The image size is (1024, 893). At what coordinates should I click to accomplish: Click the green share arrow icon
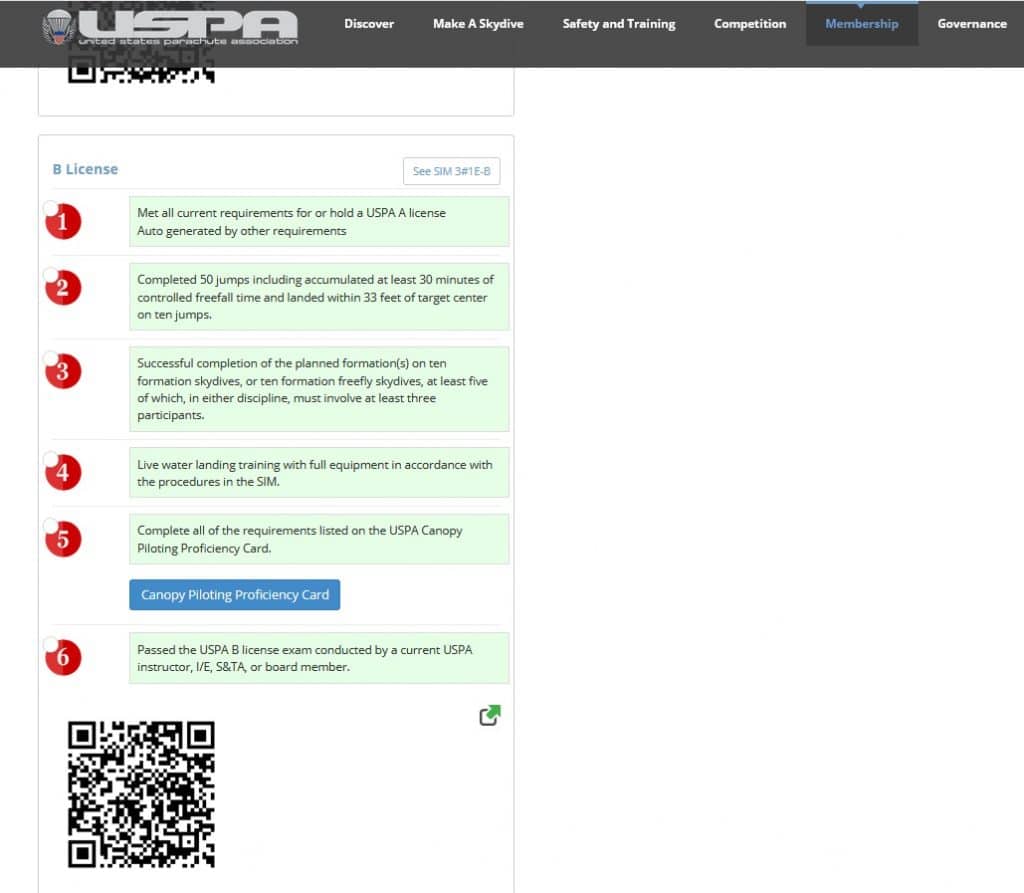point(490,715)
